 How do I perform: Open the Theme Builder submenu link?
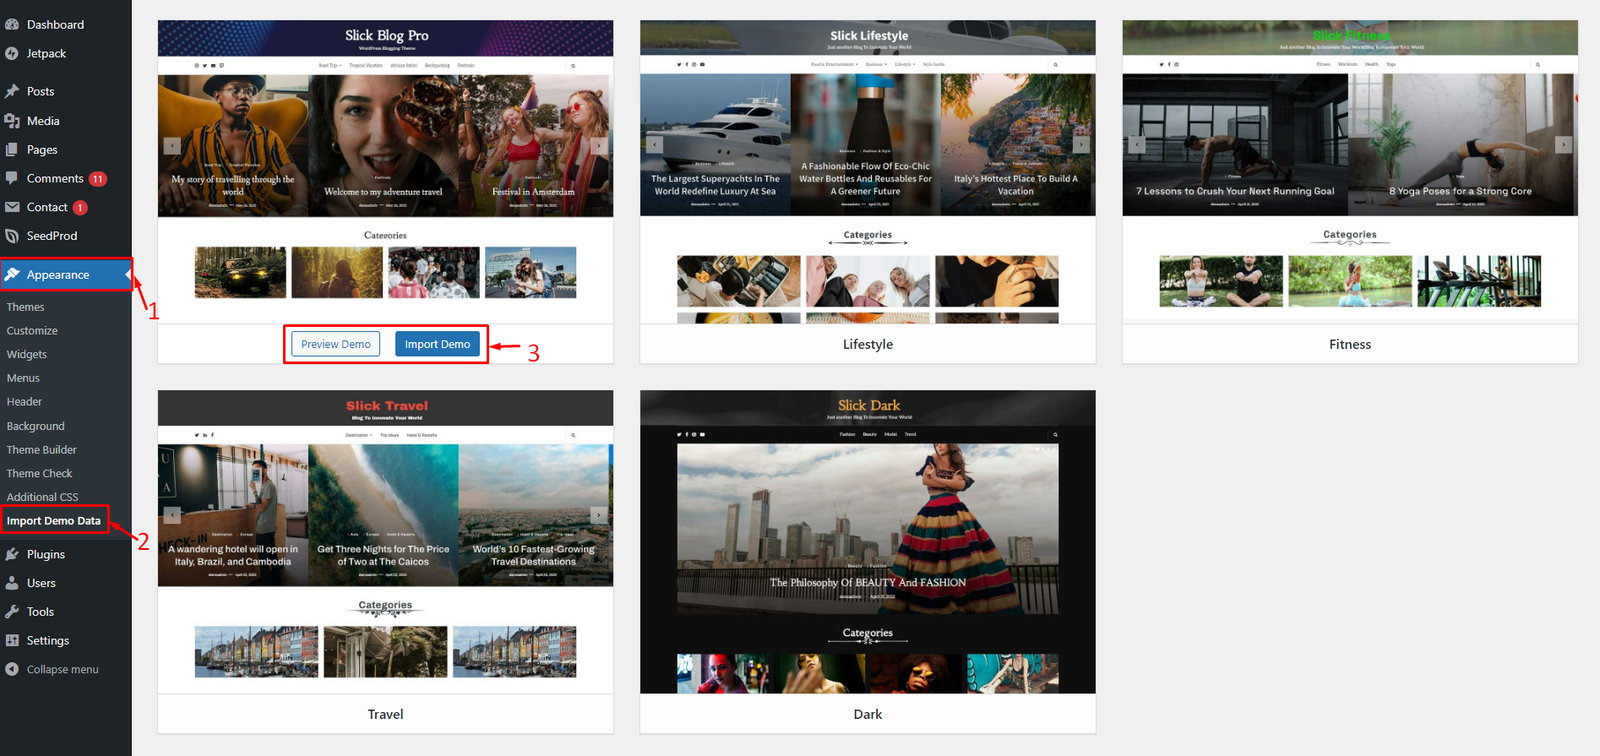point(41,450)
